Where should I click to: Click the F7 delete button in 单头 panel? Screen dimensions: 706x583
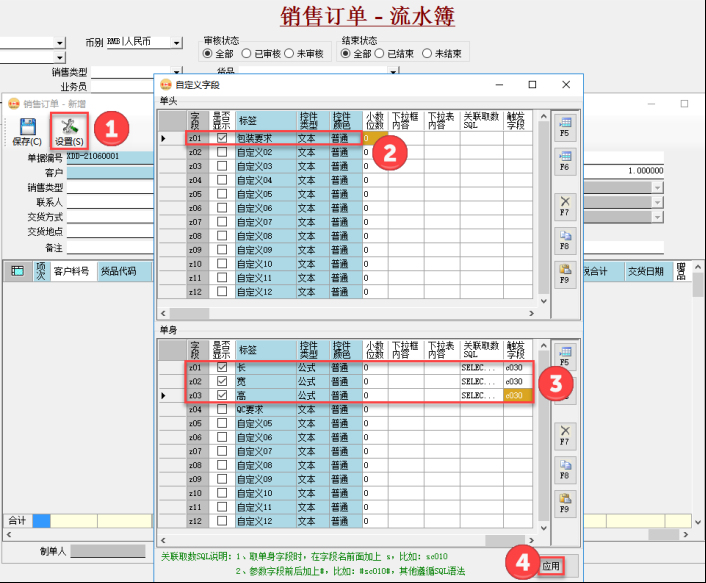click(565, 206)
